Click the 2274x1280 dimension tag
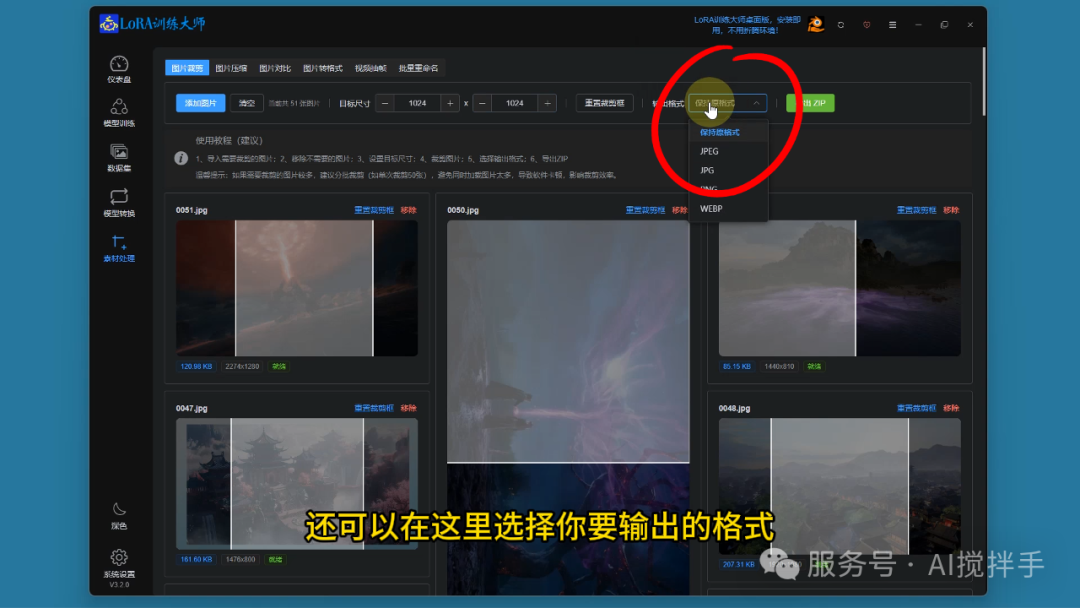 pyautogui.click(x=242, y=366)
